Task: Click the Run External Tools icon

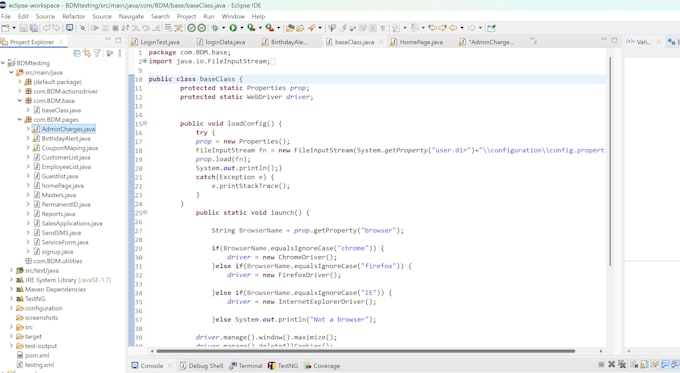Action: [270, 28]
